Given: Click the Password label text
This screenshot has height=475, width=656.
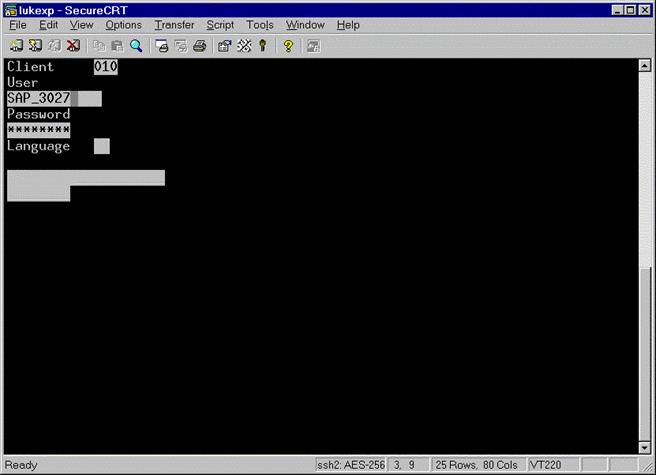Looking at the screenshot, I should point(38,114).
